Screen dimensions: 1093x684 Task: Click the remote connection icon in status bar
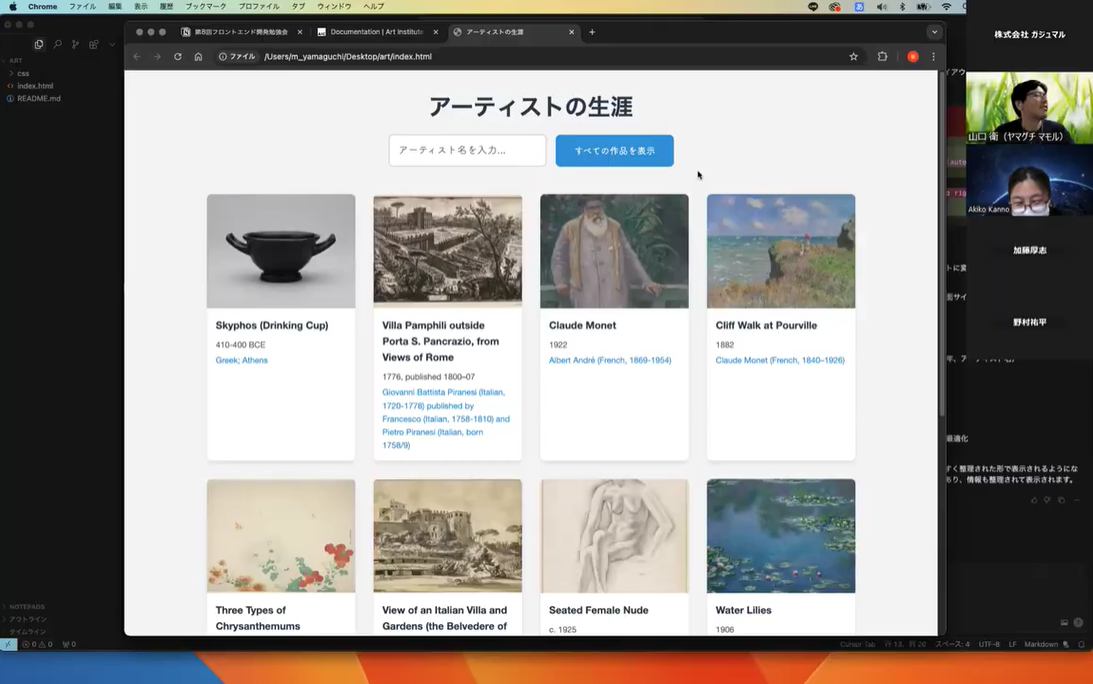point(8,644)
